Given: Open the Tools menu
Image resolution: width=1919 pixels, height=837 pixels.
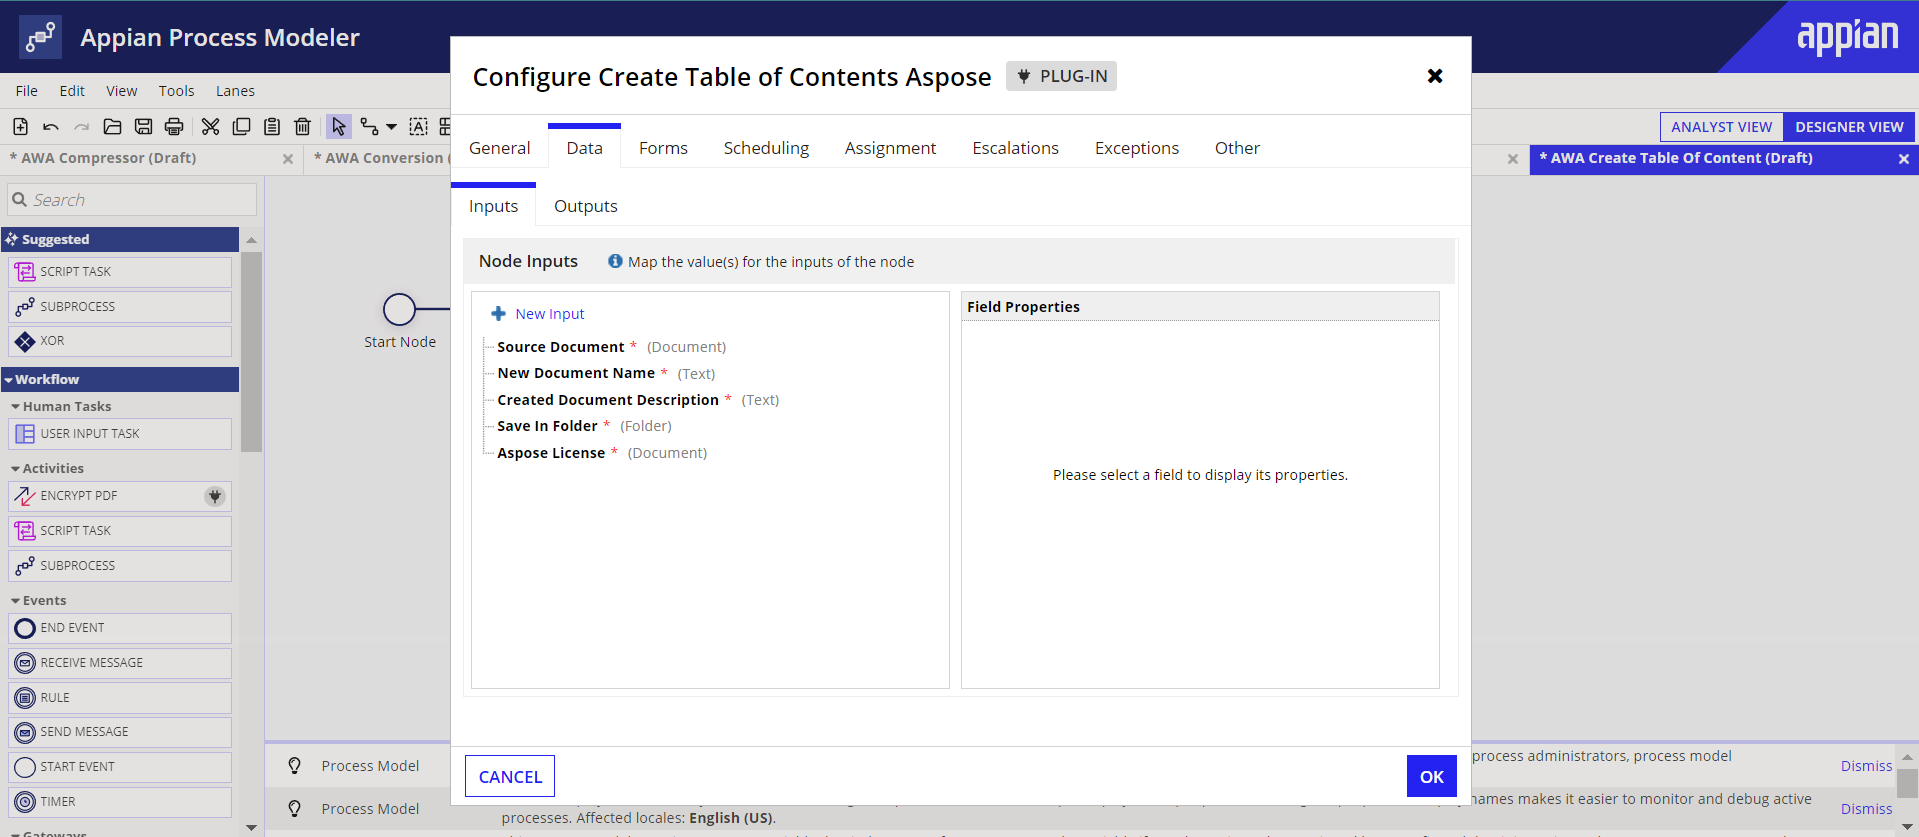Looking at the screenshot, I should pos(177,91).
